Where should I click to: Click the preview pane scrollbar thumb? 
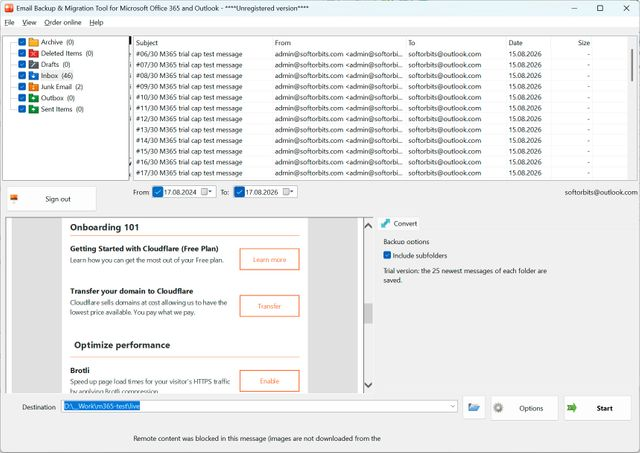click(368, 313)
